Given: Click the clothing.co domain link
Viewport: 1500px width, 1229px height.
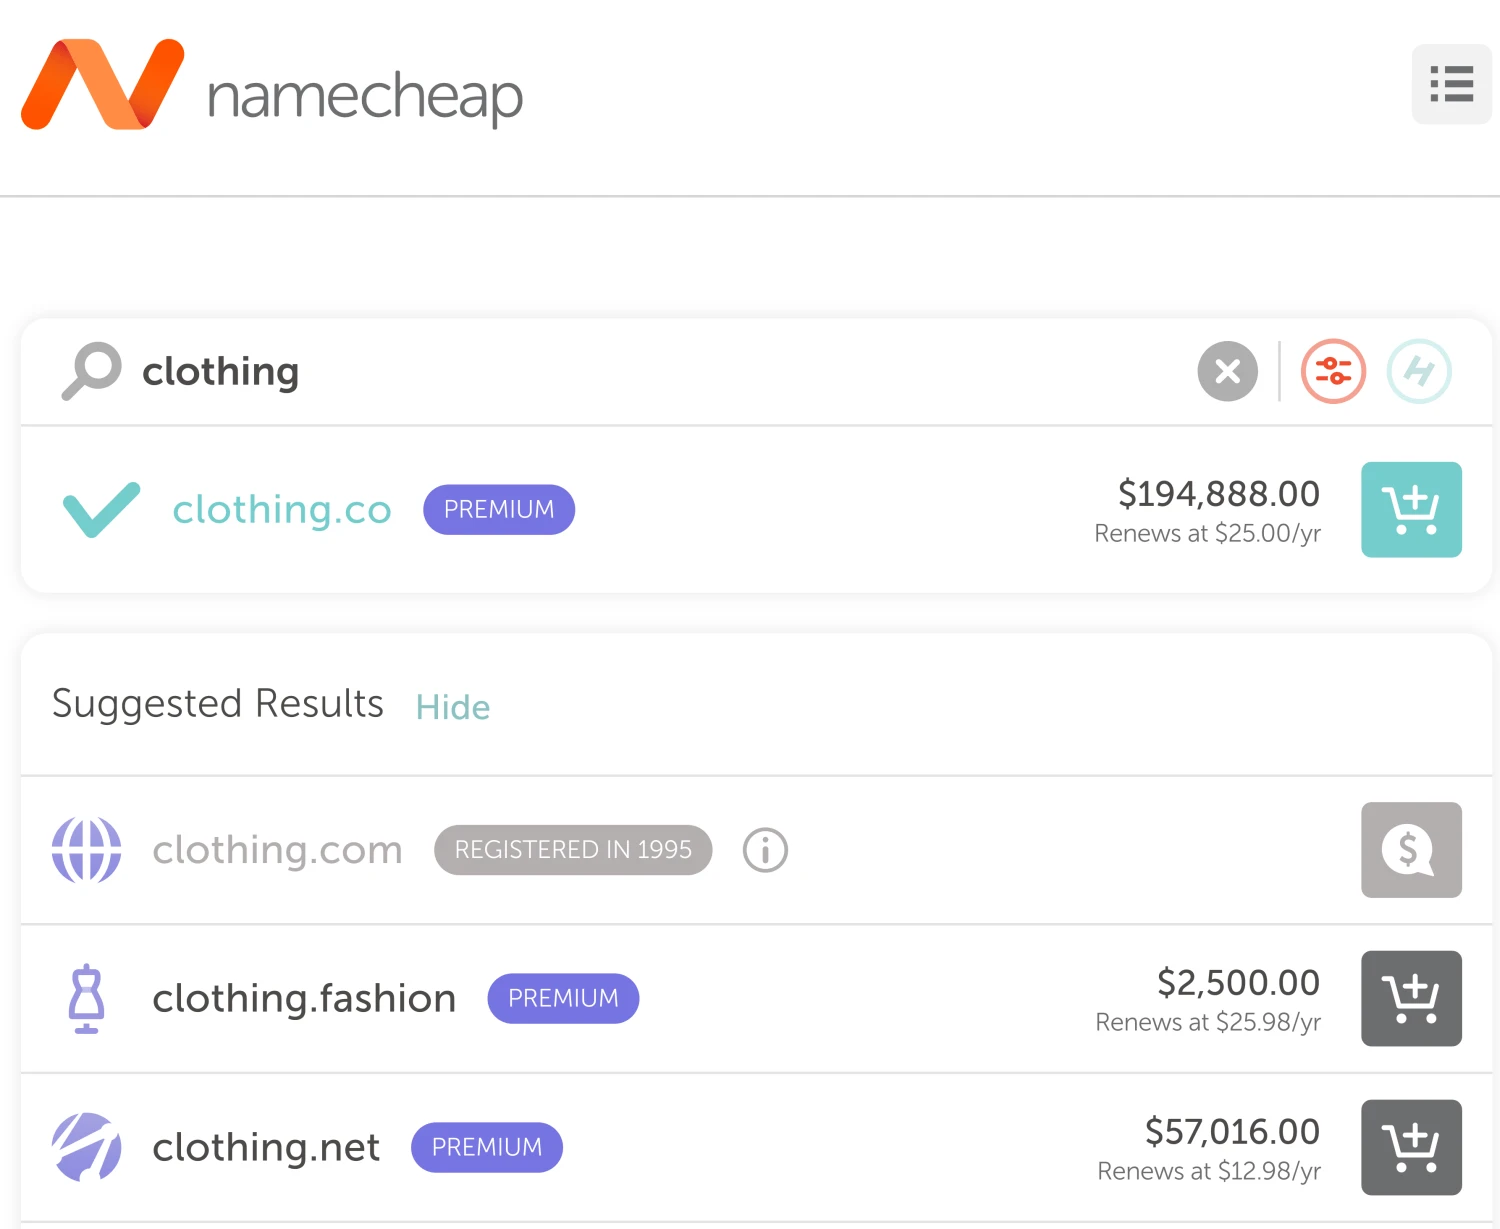Looking at the screenshot, I should tap(281, 510).
